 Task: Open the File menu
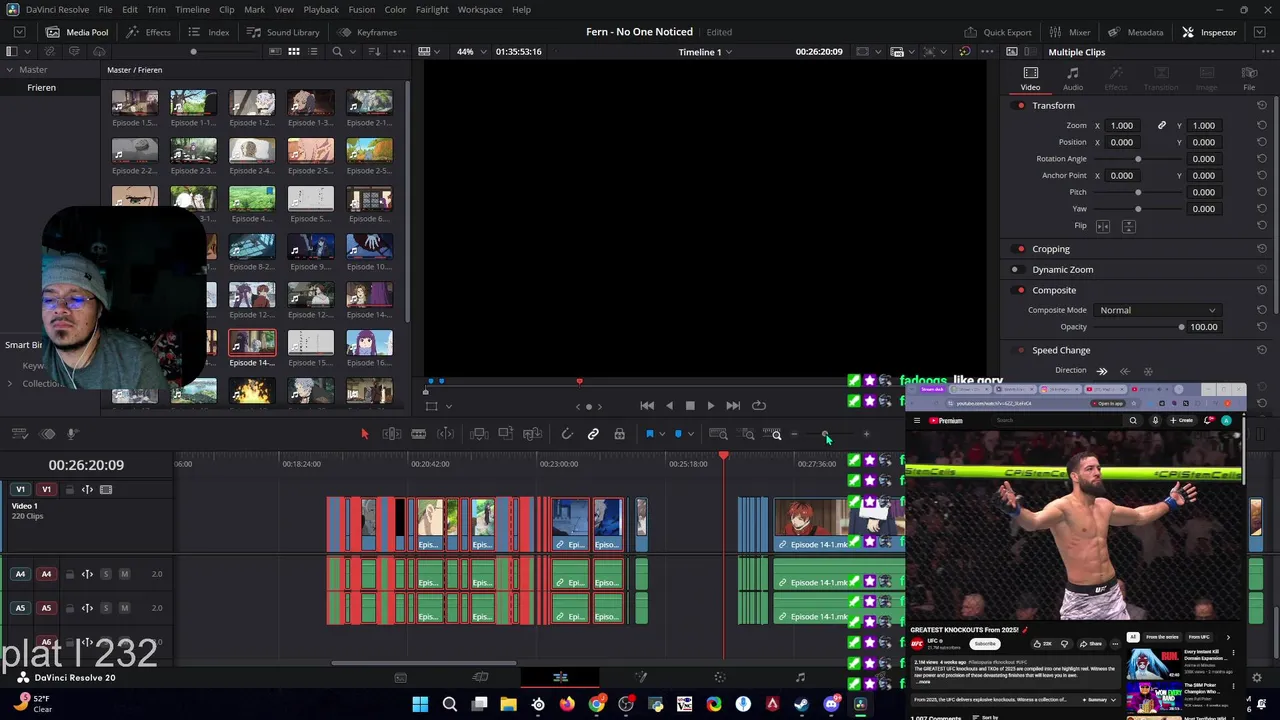point(105,9)
